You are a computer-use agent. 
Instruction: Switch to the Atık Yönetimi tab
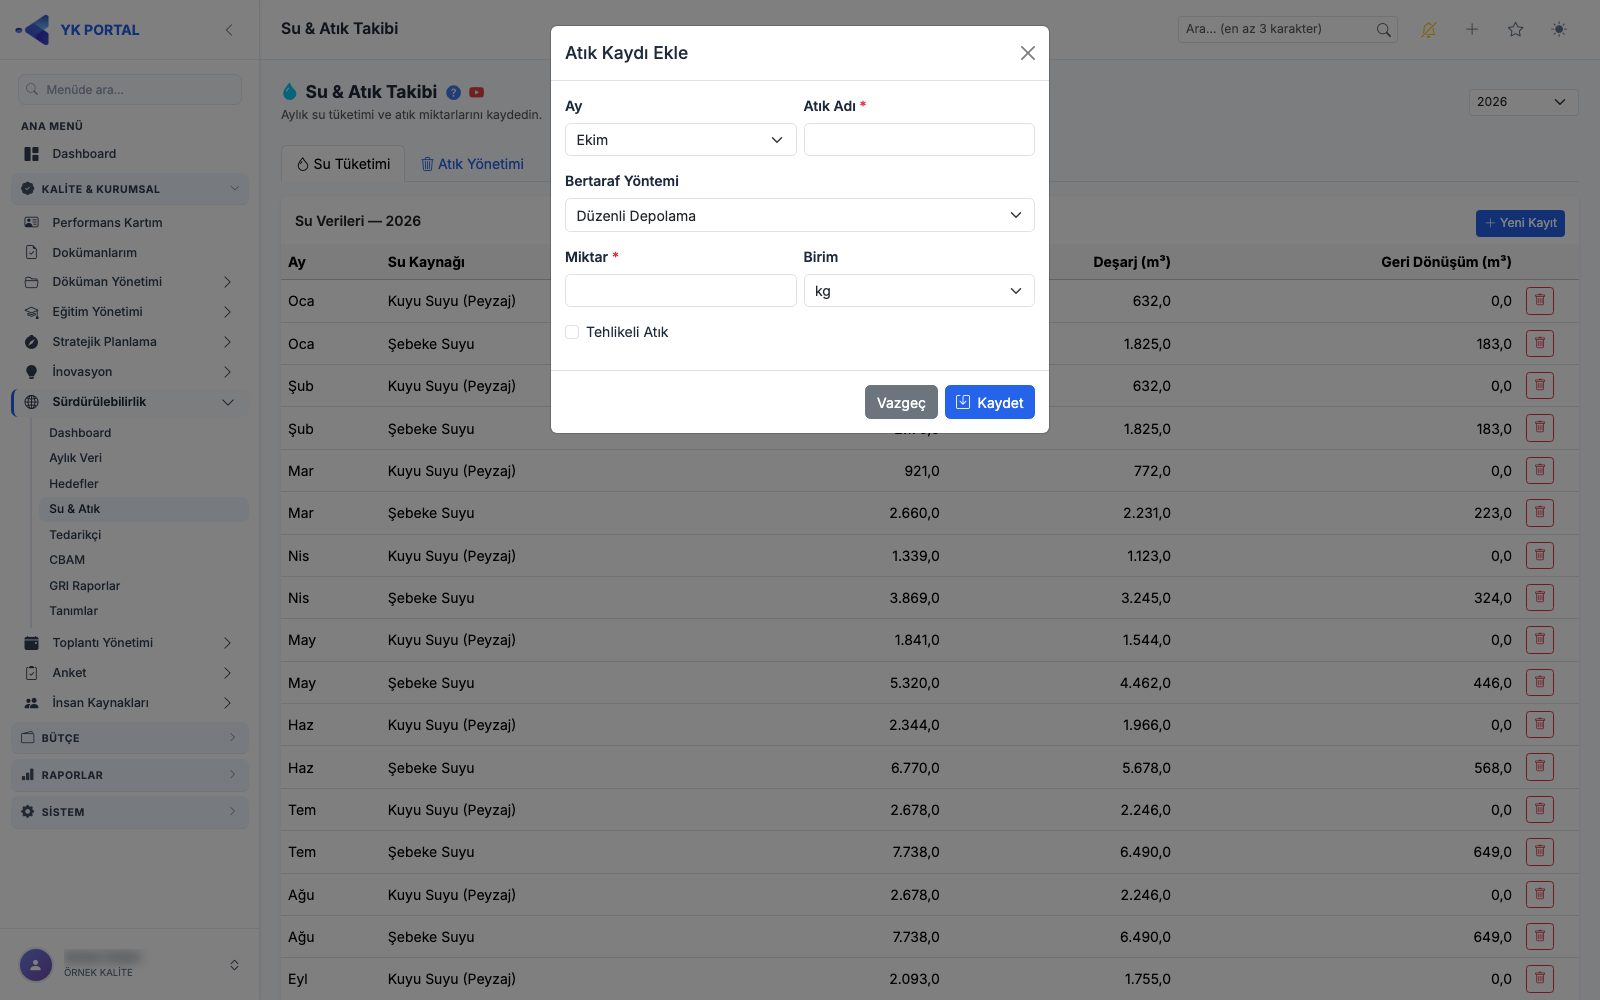(x=472, y=164)
